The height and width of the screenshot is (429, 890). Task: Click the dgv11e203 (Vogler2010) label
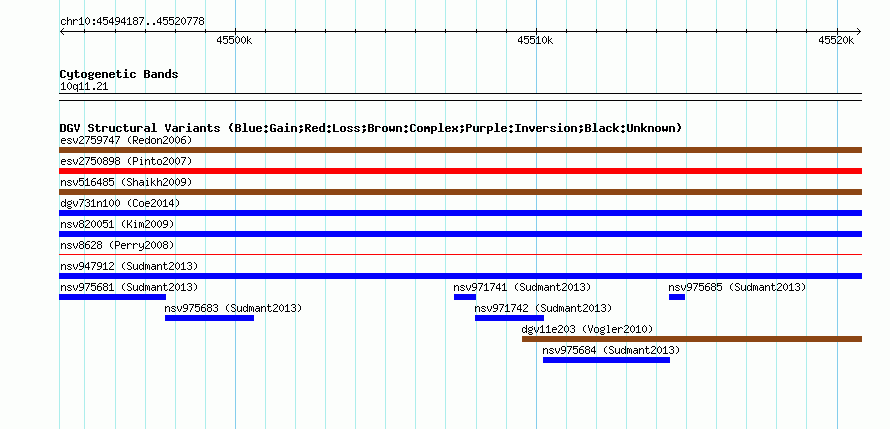(587, 329)
